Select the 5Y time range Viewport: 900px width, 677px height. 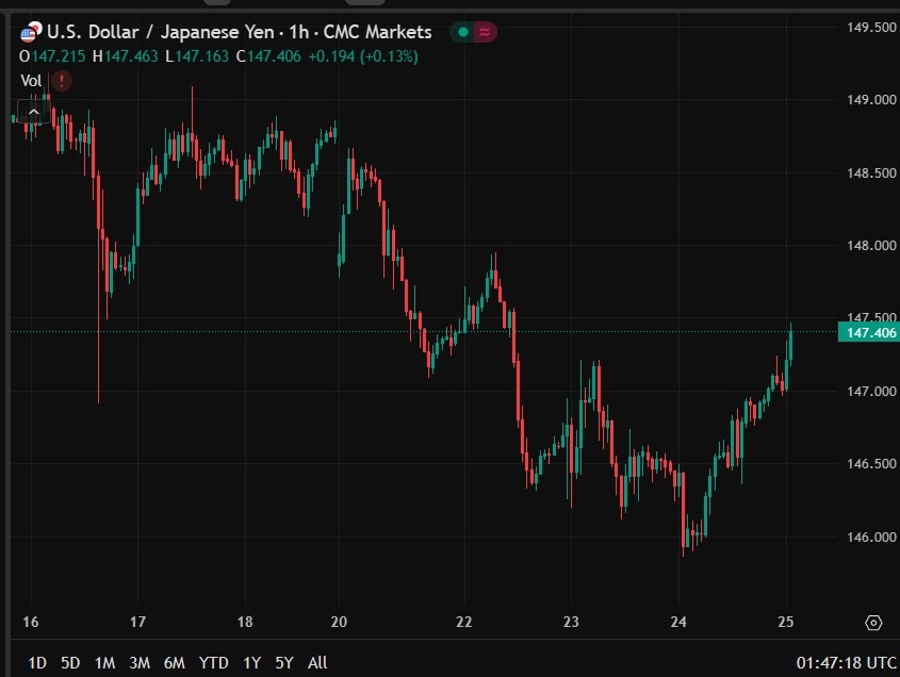[284, 663]
